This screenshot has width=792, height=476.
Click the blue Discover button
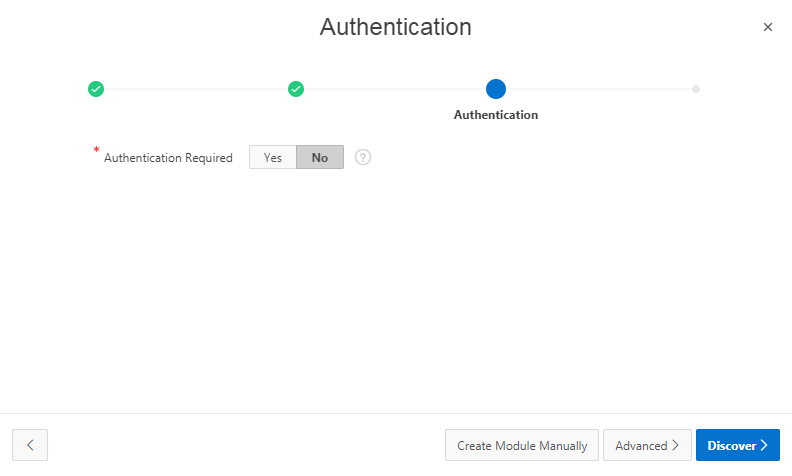pos(737,445)
